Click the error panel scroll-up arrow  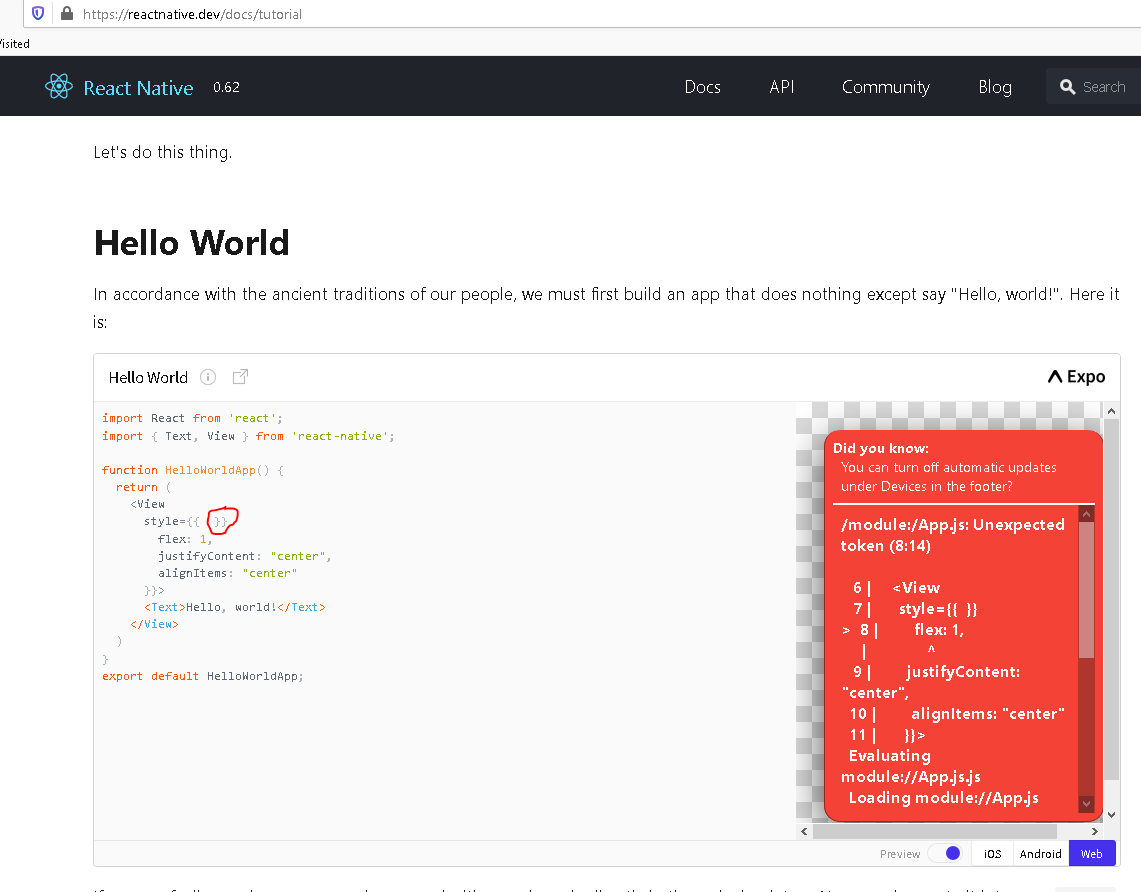pos(1086,514)
